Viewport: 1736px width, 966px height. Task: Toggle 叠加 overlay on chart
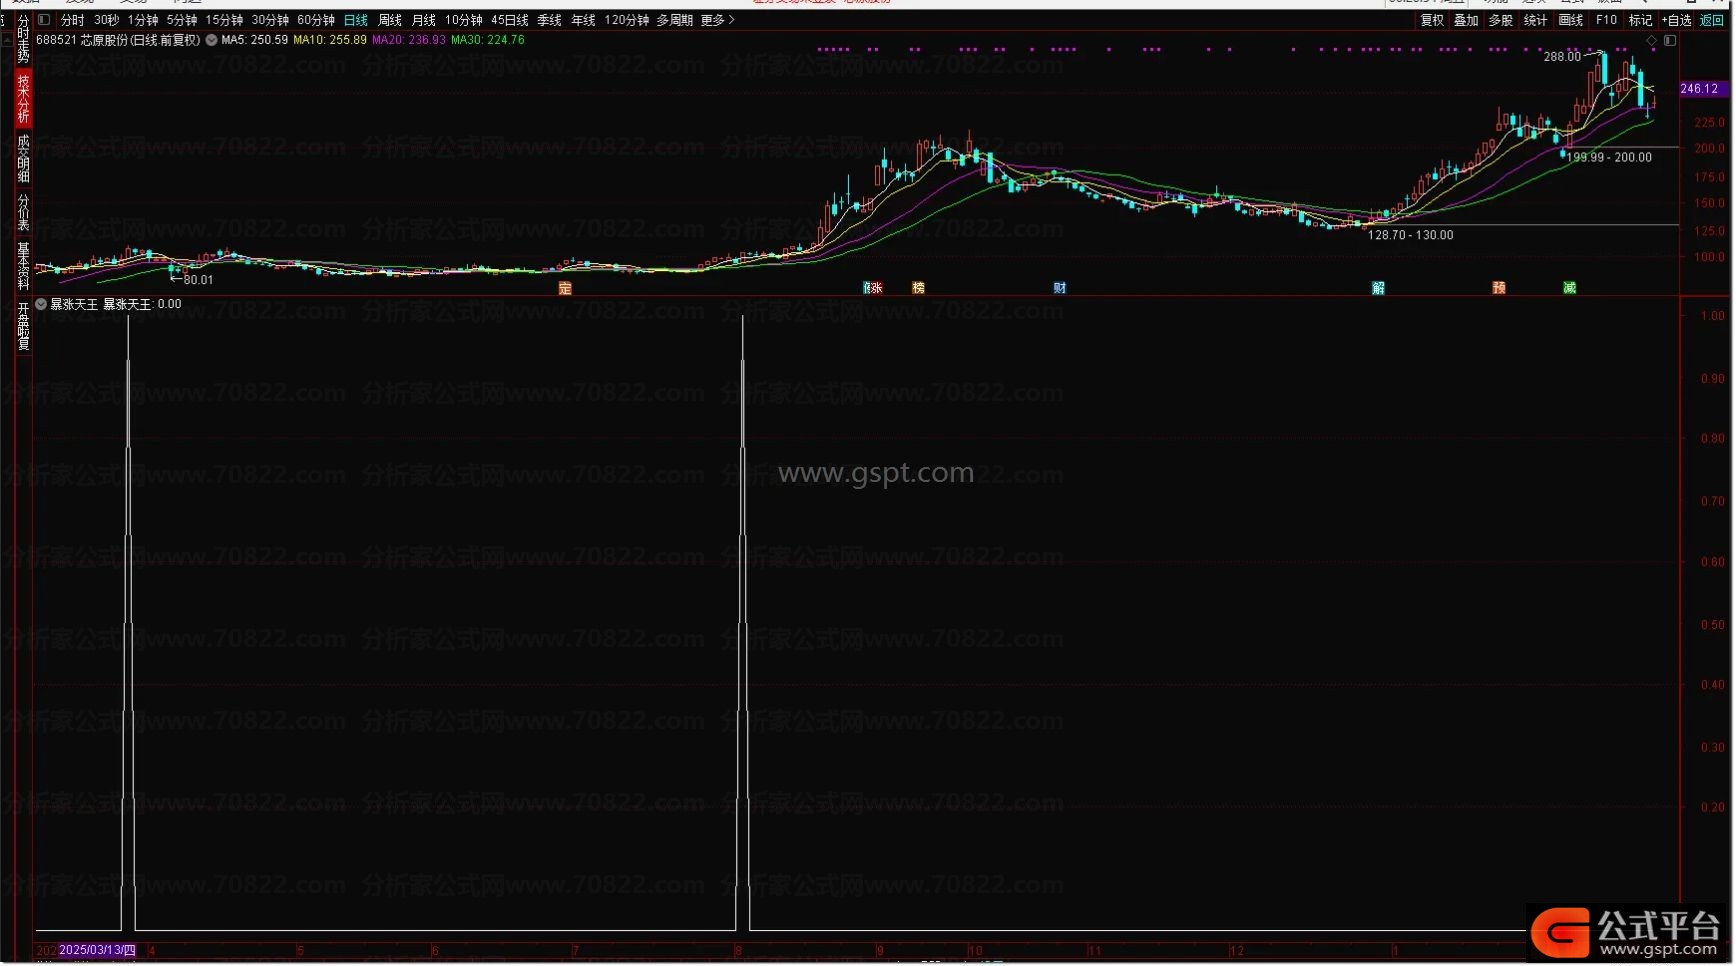tap(1467, 20)
